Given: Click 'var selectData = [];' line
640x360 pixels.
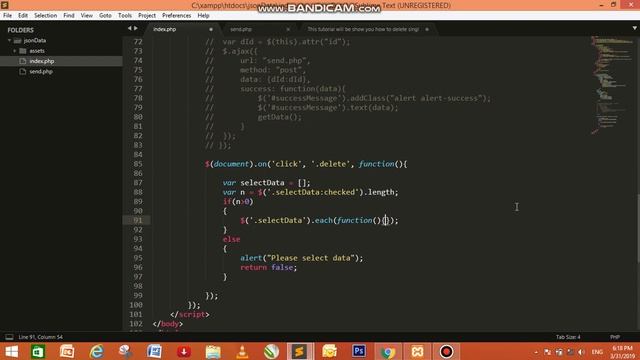Looking at the screenshot, I should [267, 183].
